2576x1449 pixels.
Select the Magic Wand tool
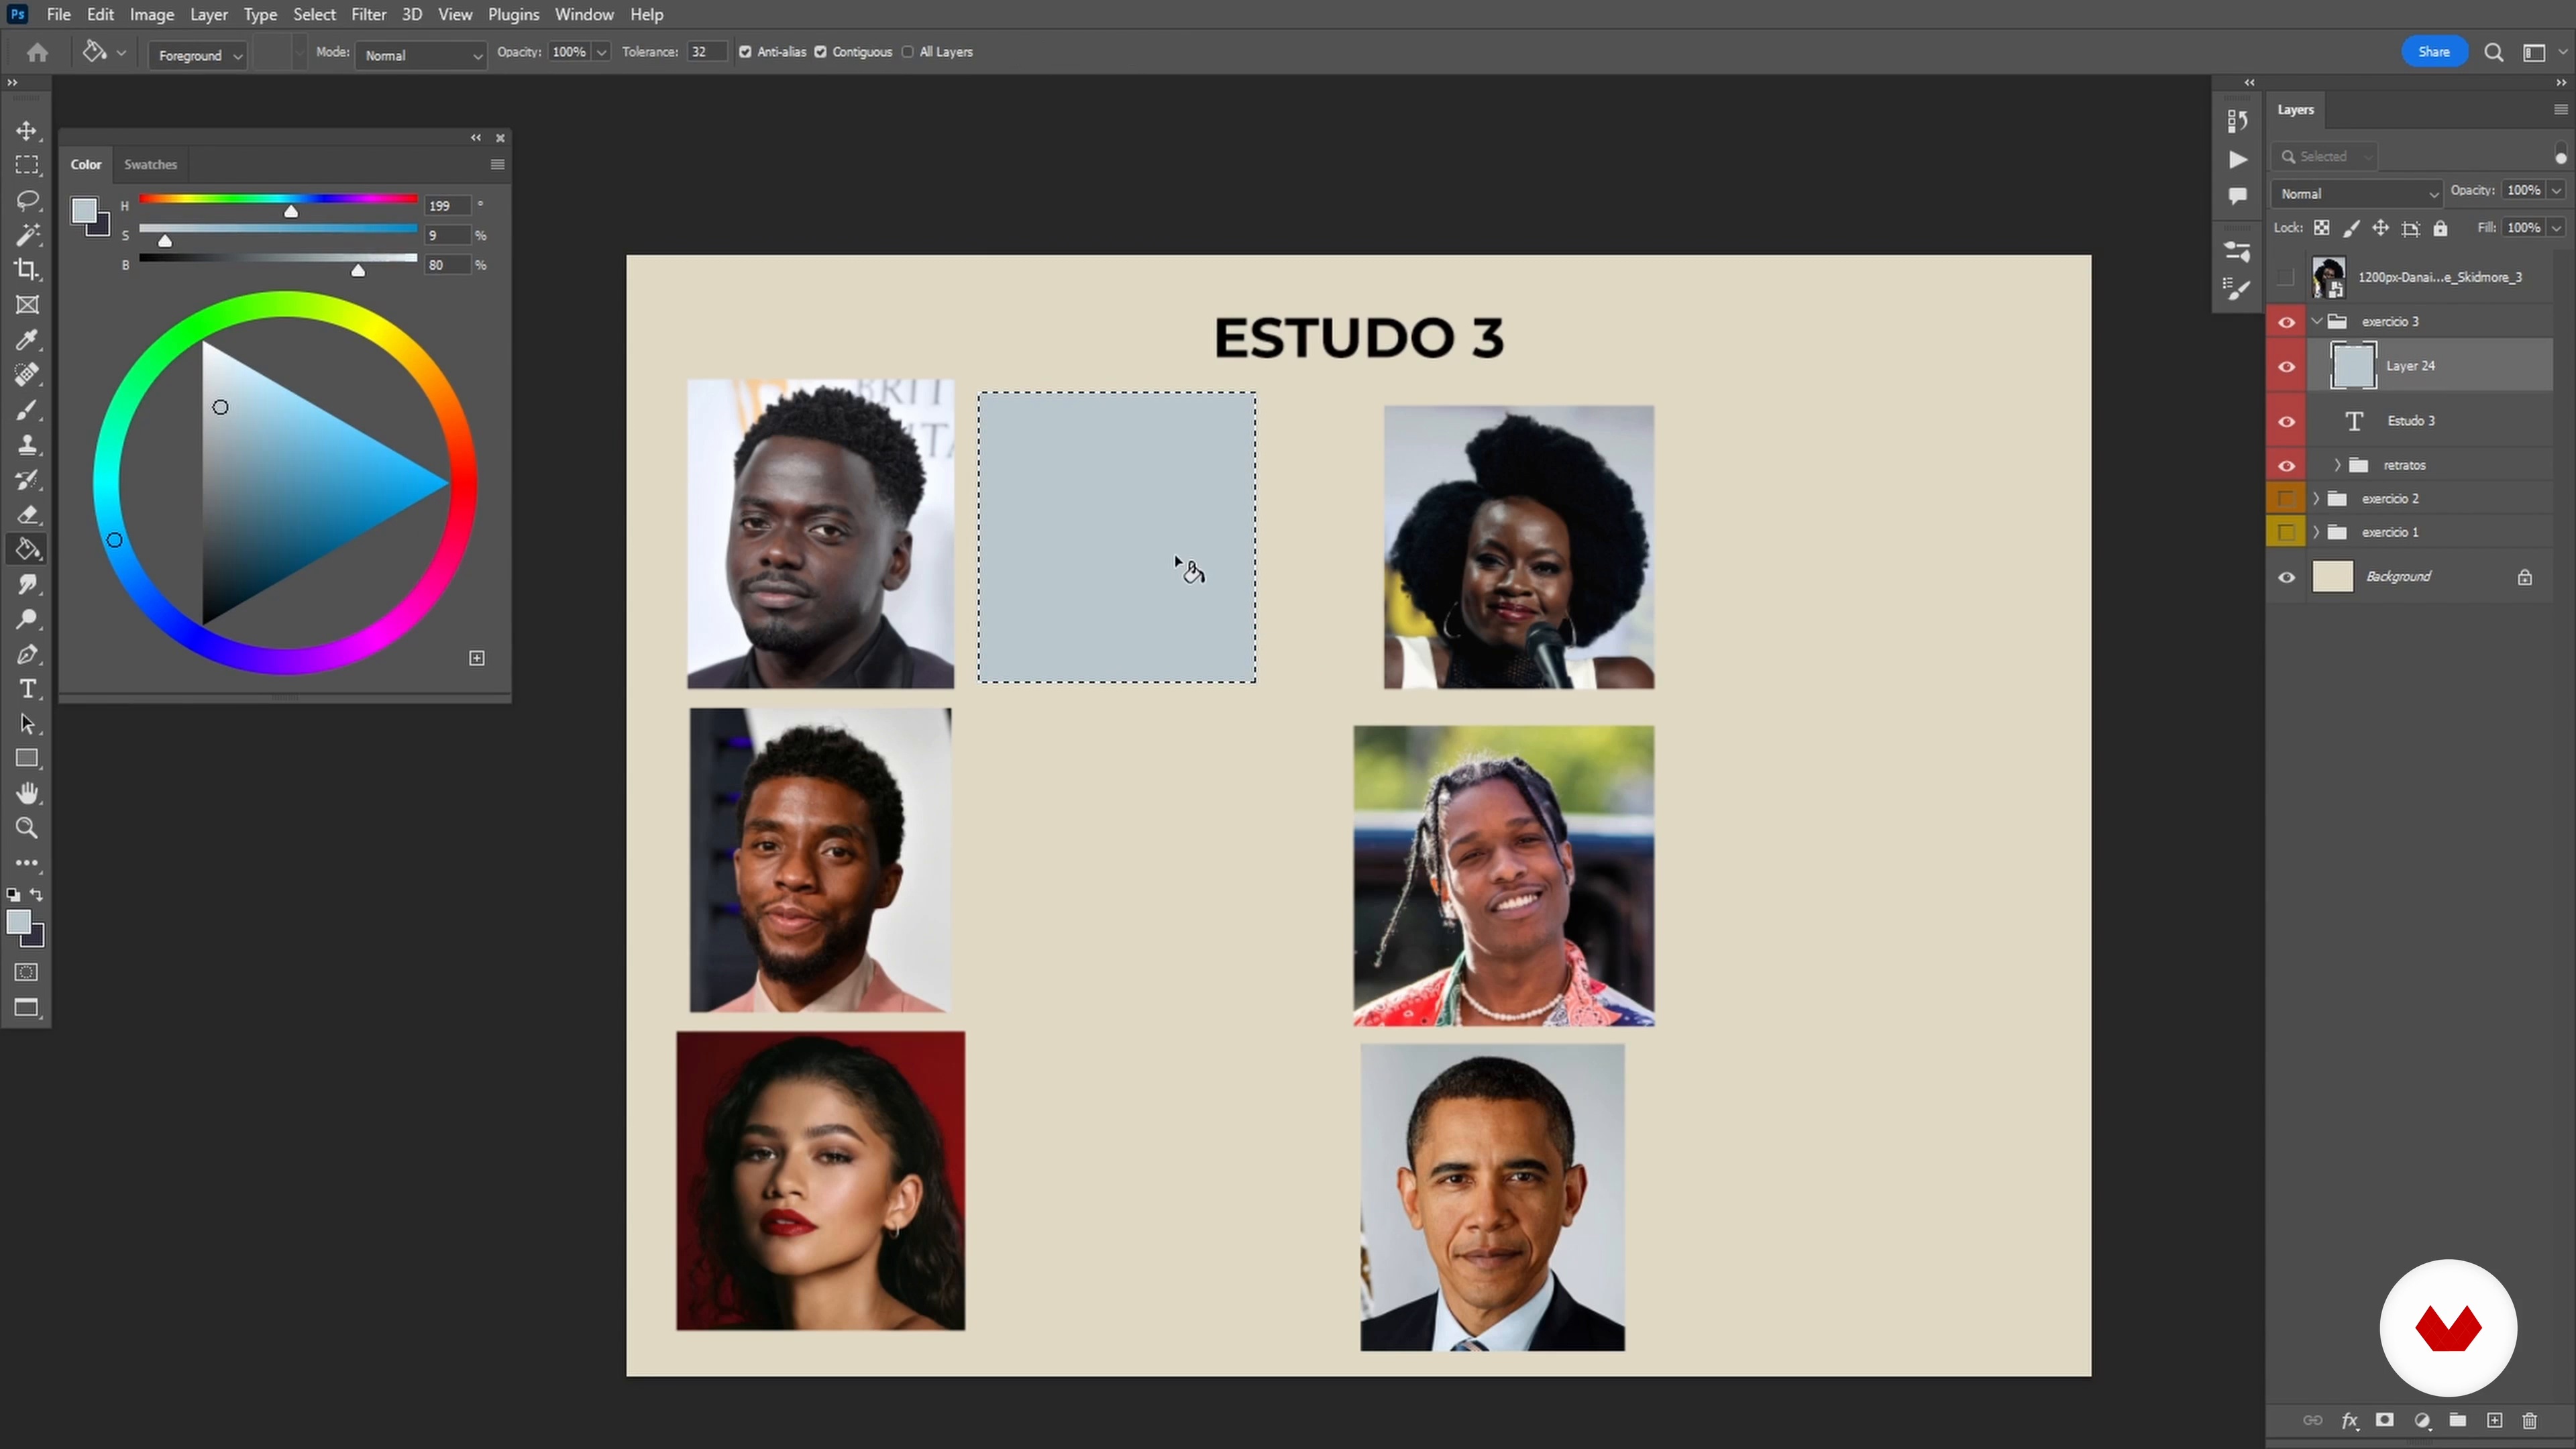coord(27,235)
